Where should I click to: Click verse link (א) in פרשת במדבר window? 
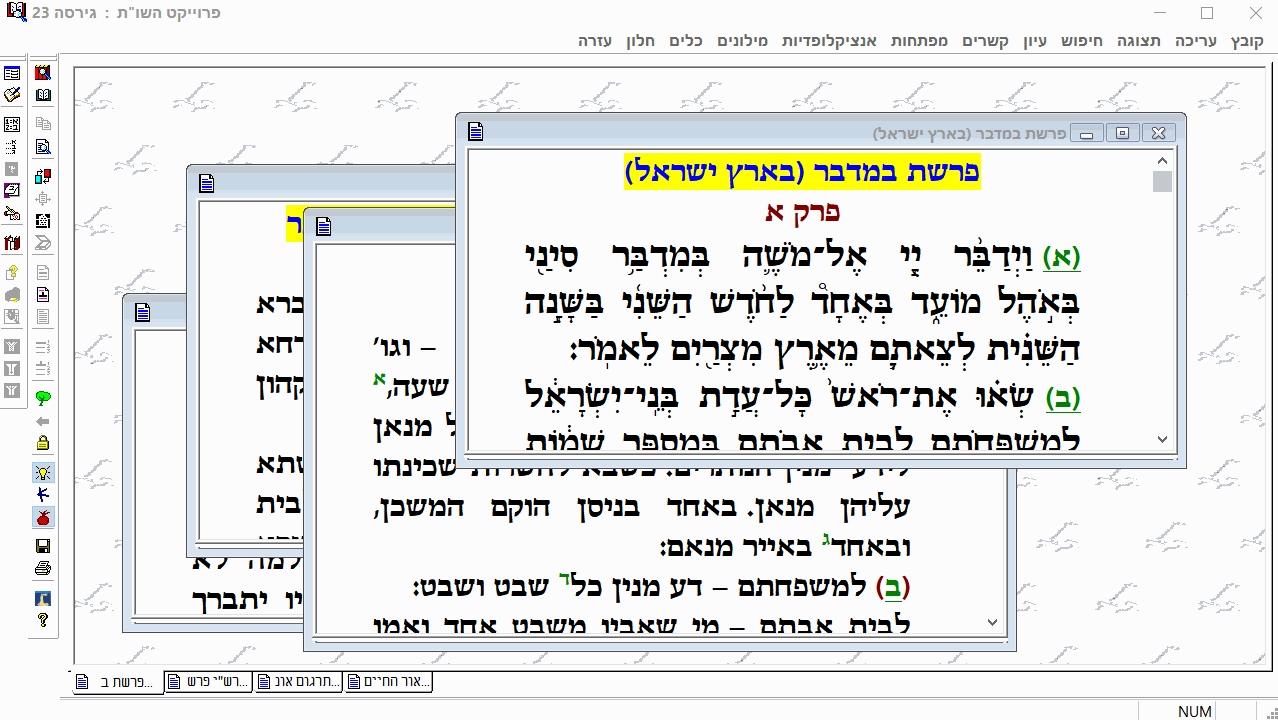[x=1062, y=257]
